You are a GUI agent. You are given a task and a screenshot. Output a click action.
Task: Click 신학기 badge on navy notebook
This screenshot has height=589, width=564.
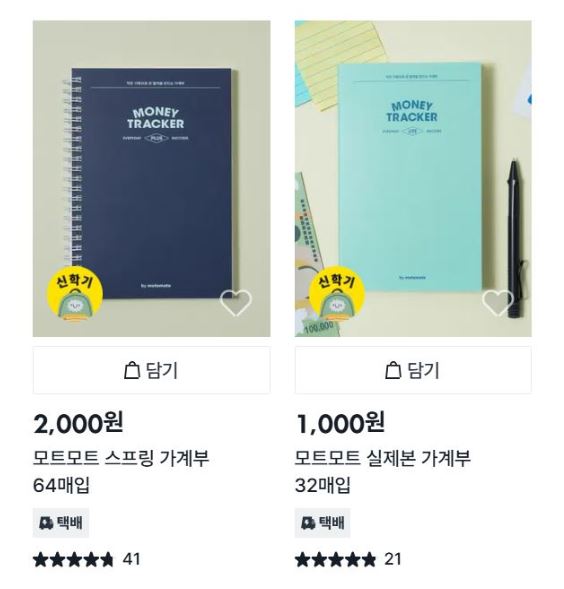(x=75, y=294)
